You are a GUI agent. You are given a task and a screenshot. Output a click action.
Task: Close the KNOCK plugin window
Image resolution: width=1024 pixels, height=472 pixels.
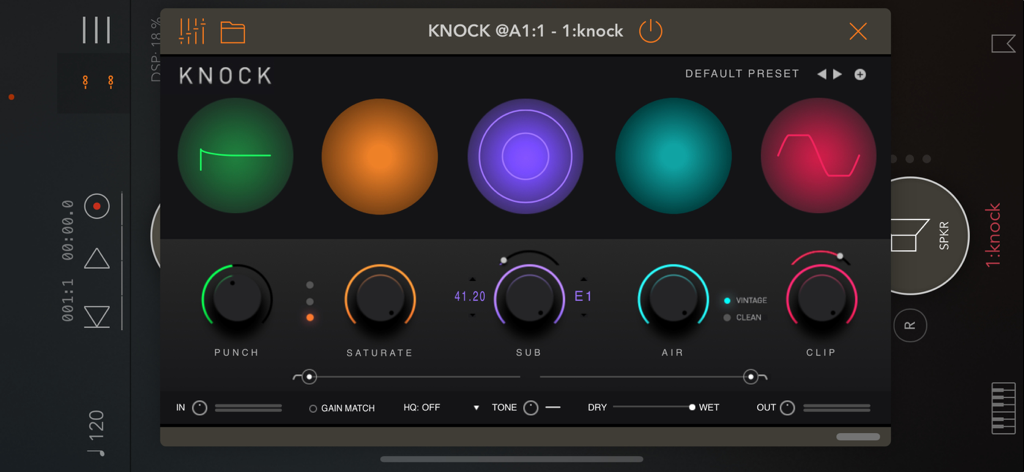pyautogui.click(x=857, y=31)
